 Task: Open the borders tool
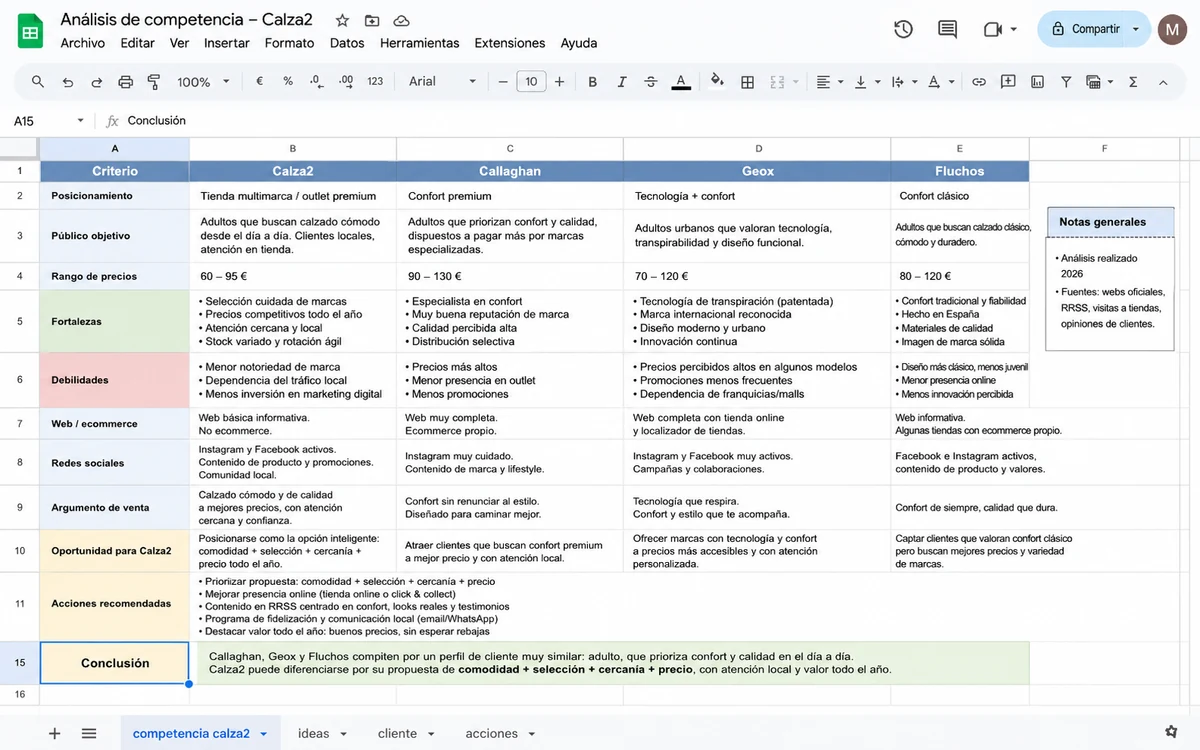click(x=747, y=82)
